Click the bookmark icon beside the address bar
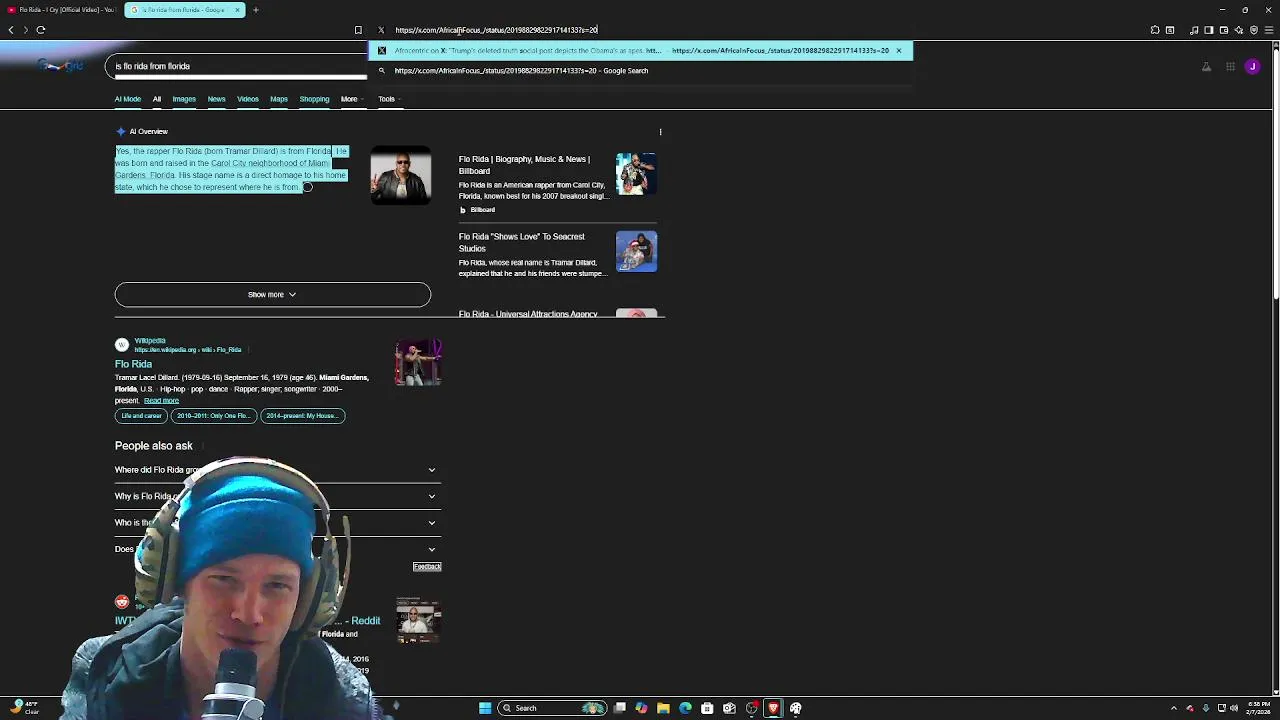This screenshot has width=1280, height=720. point(358,30)
